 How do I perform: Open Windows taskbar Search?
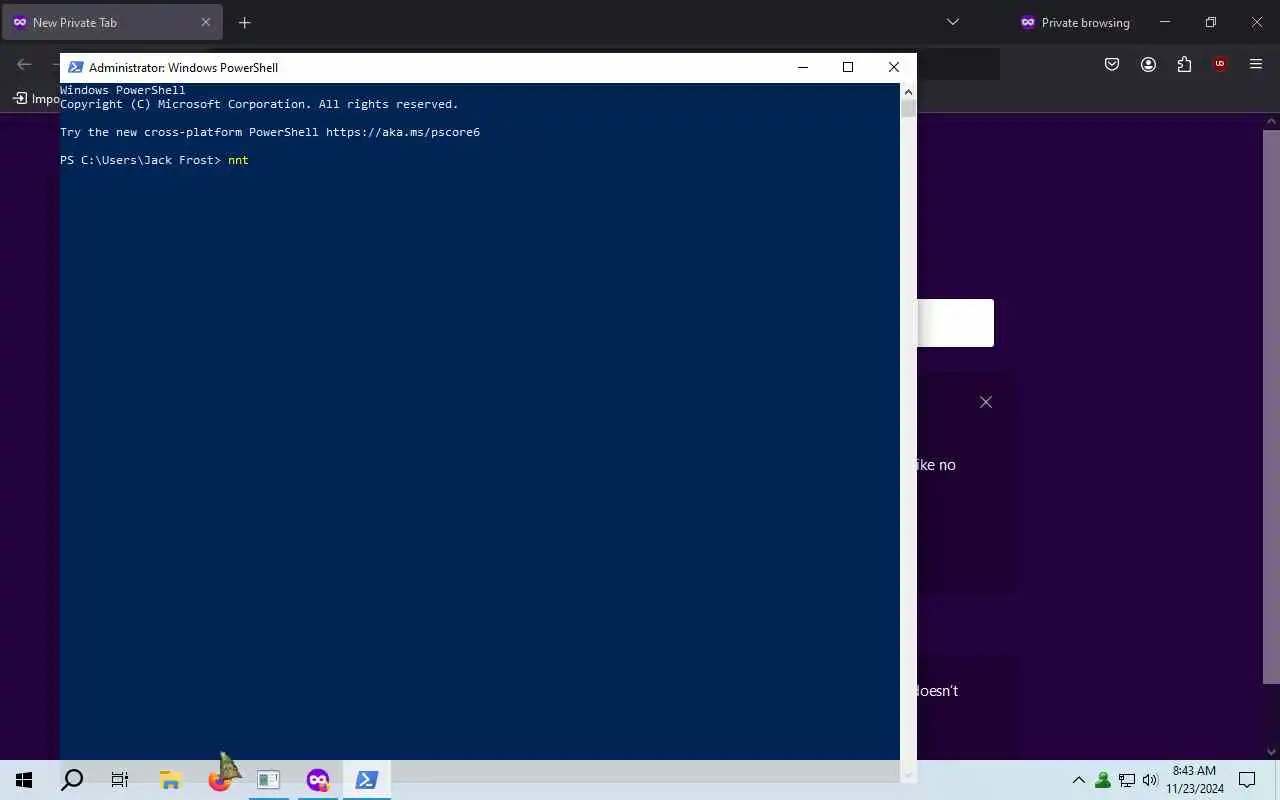[72, 780]
